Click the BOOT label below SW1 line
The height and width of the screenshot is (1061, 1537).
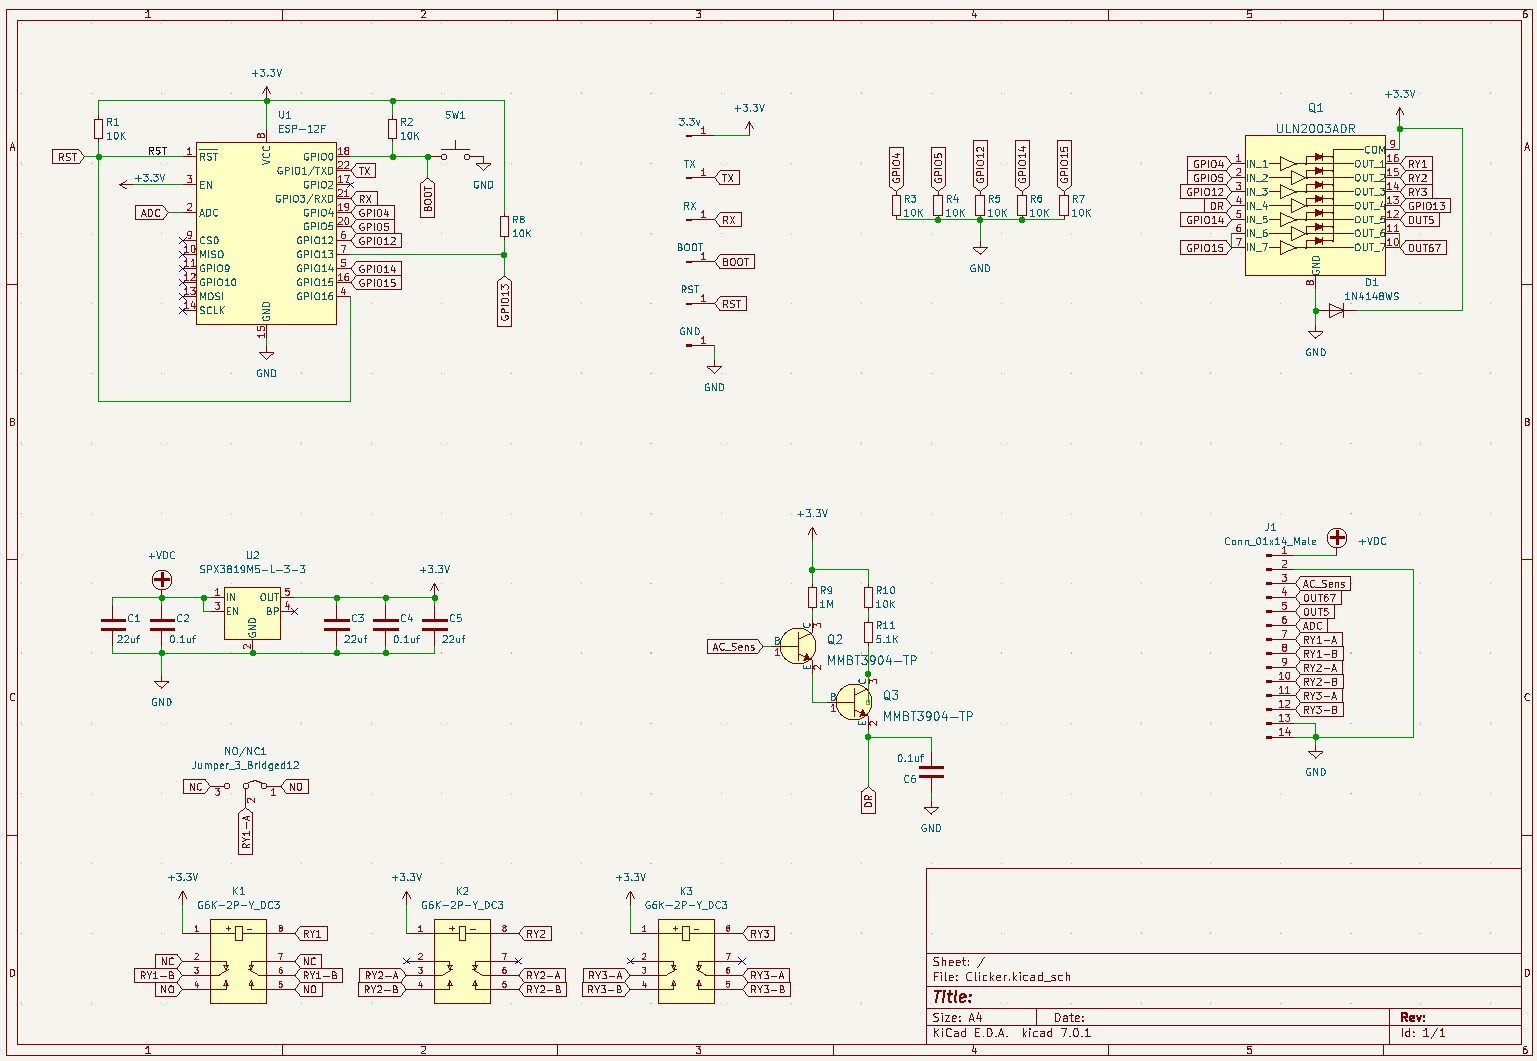(428, 199)
